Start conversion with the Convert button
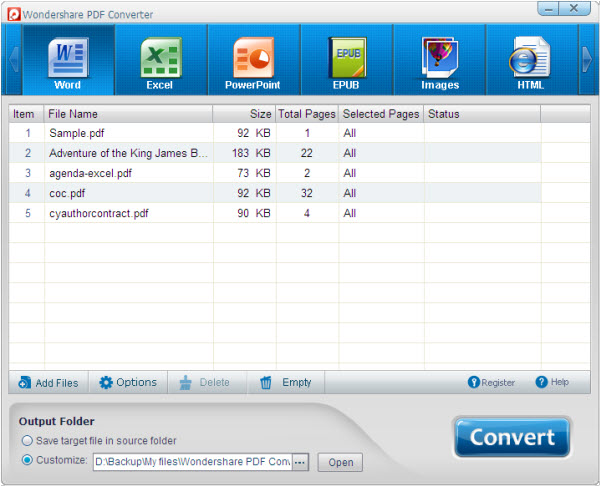 point(512,437)
